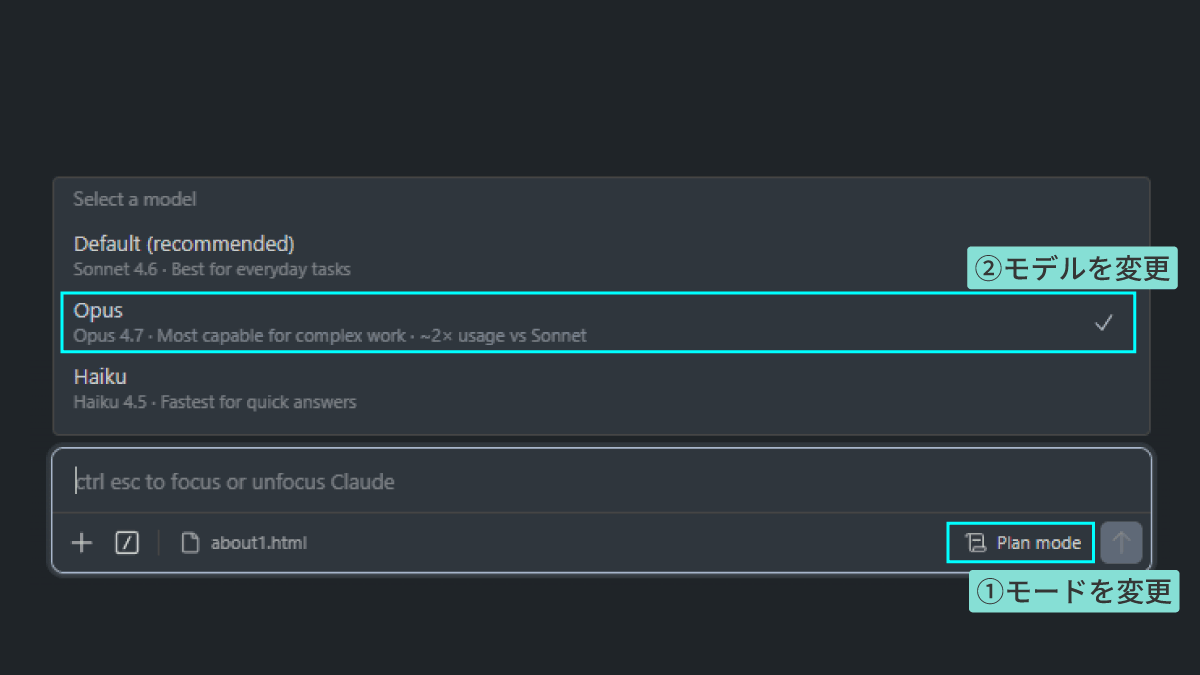1200x675 pixels.
Task: Open slash commands with the slash icon
Action: coord(127,543)
